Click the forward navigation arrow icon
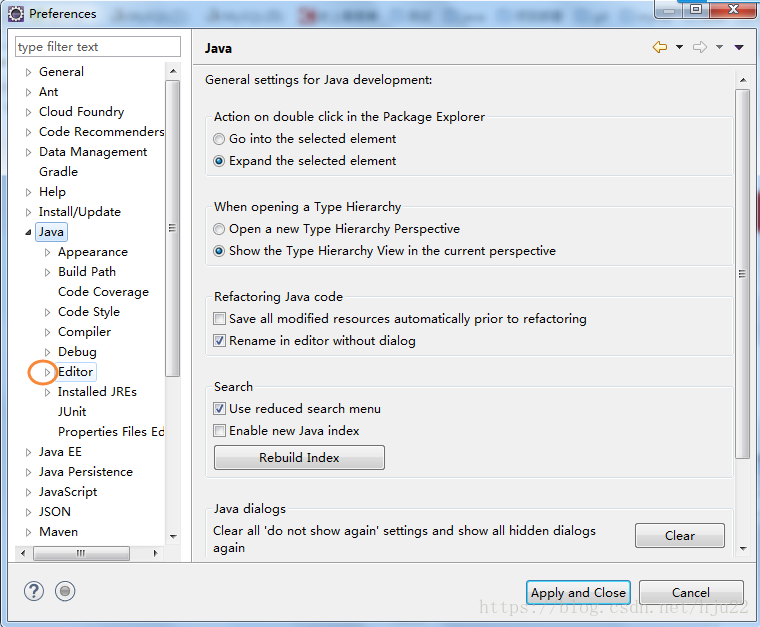The width and height of the screenshot is (760, 627). coord(700,47)
